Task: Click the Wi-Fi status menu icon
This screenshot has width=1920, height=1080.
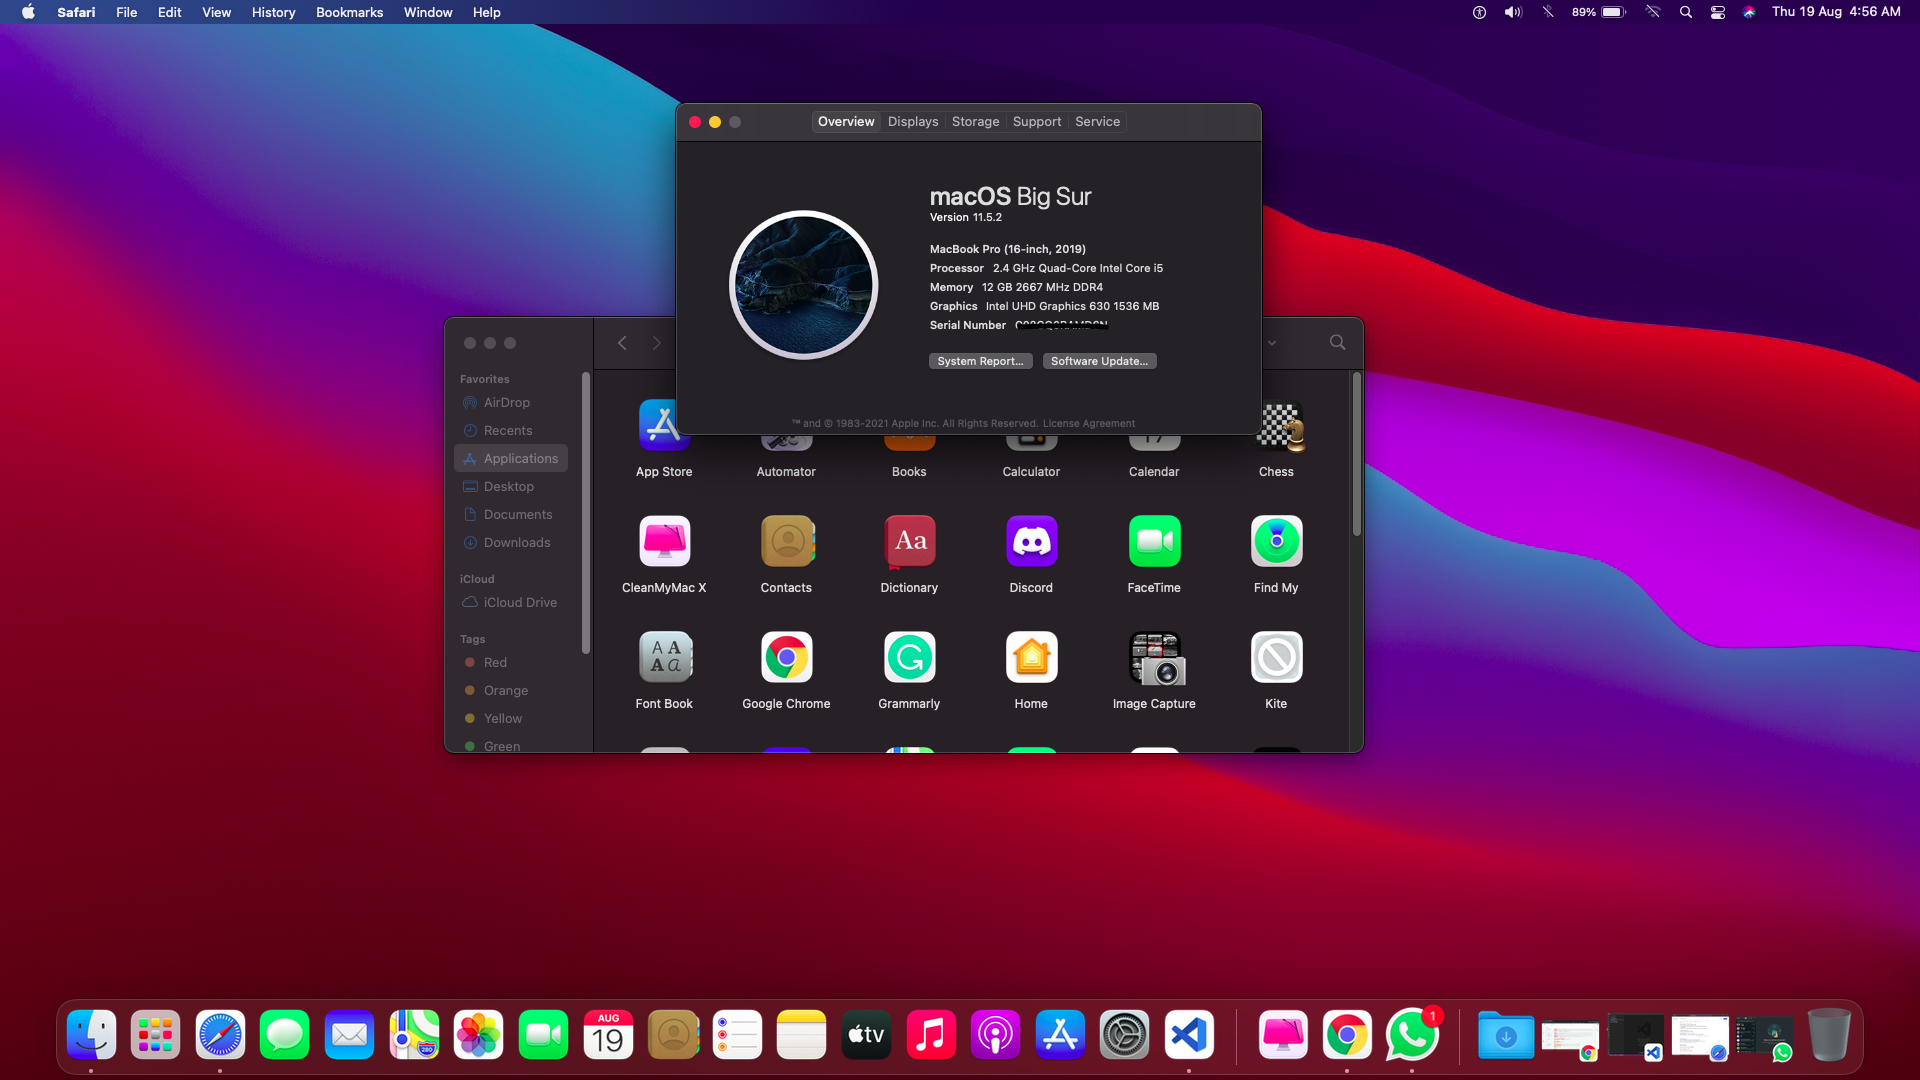Action: [x=1653, y=12]
